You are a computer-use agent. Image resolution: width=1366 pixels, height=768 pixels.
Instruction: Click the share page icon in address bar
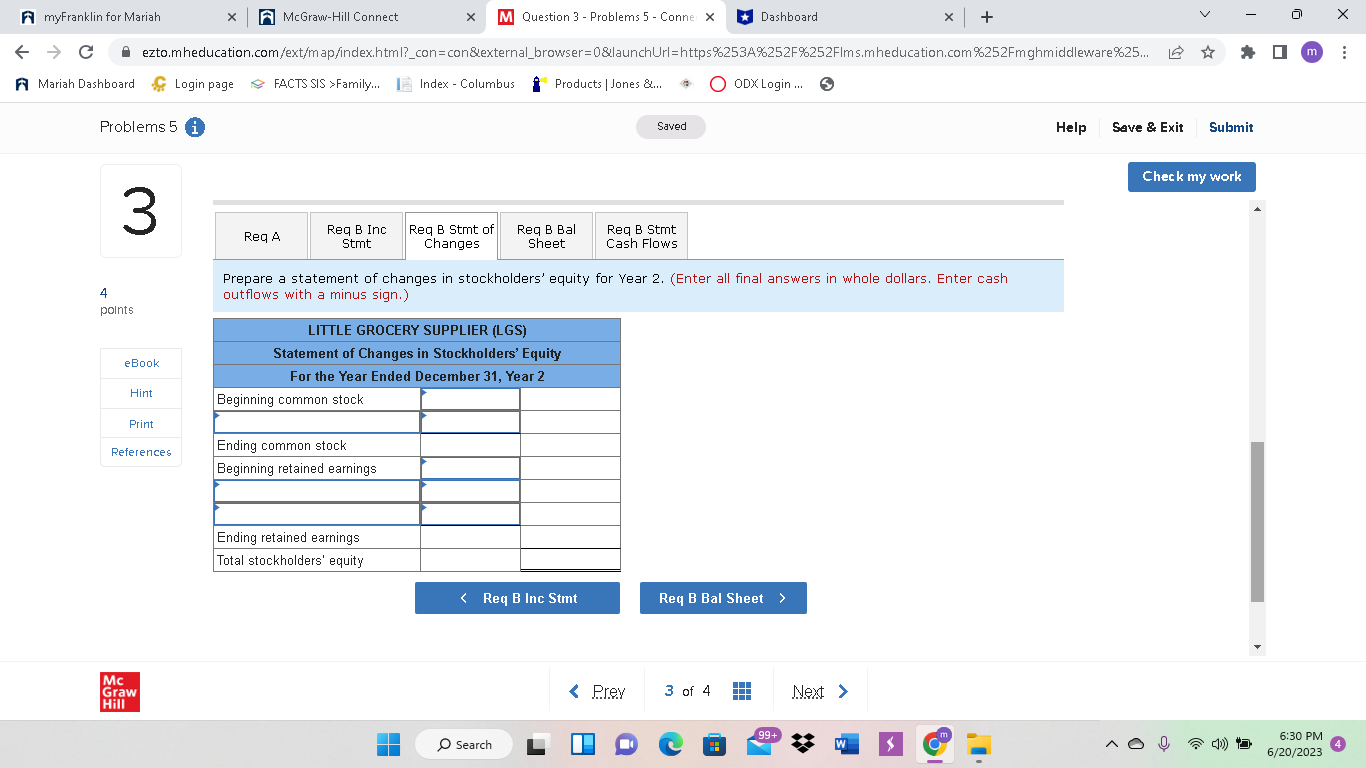click(x=1178, y=52)
